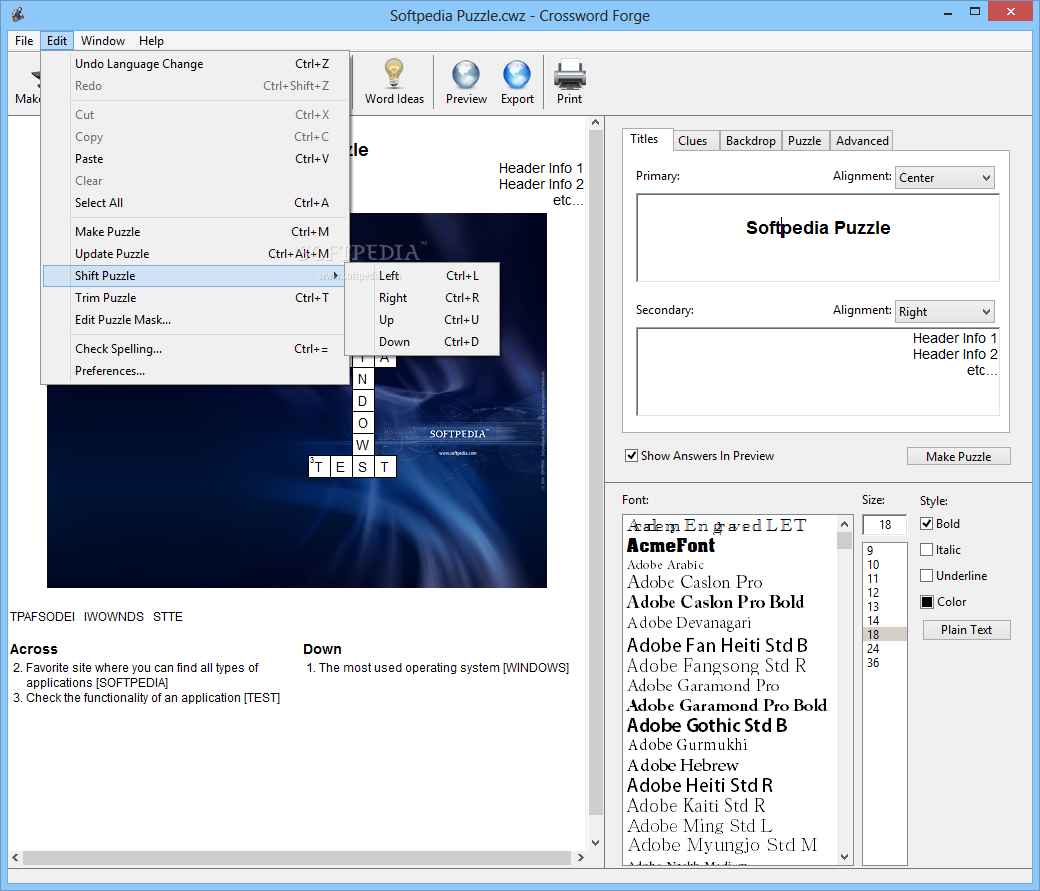The width and height of the screenshot is (1040, 891).
Task: Click preview pane horizontal scroll left arrow
Action: (15, 857)
